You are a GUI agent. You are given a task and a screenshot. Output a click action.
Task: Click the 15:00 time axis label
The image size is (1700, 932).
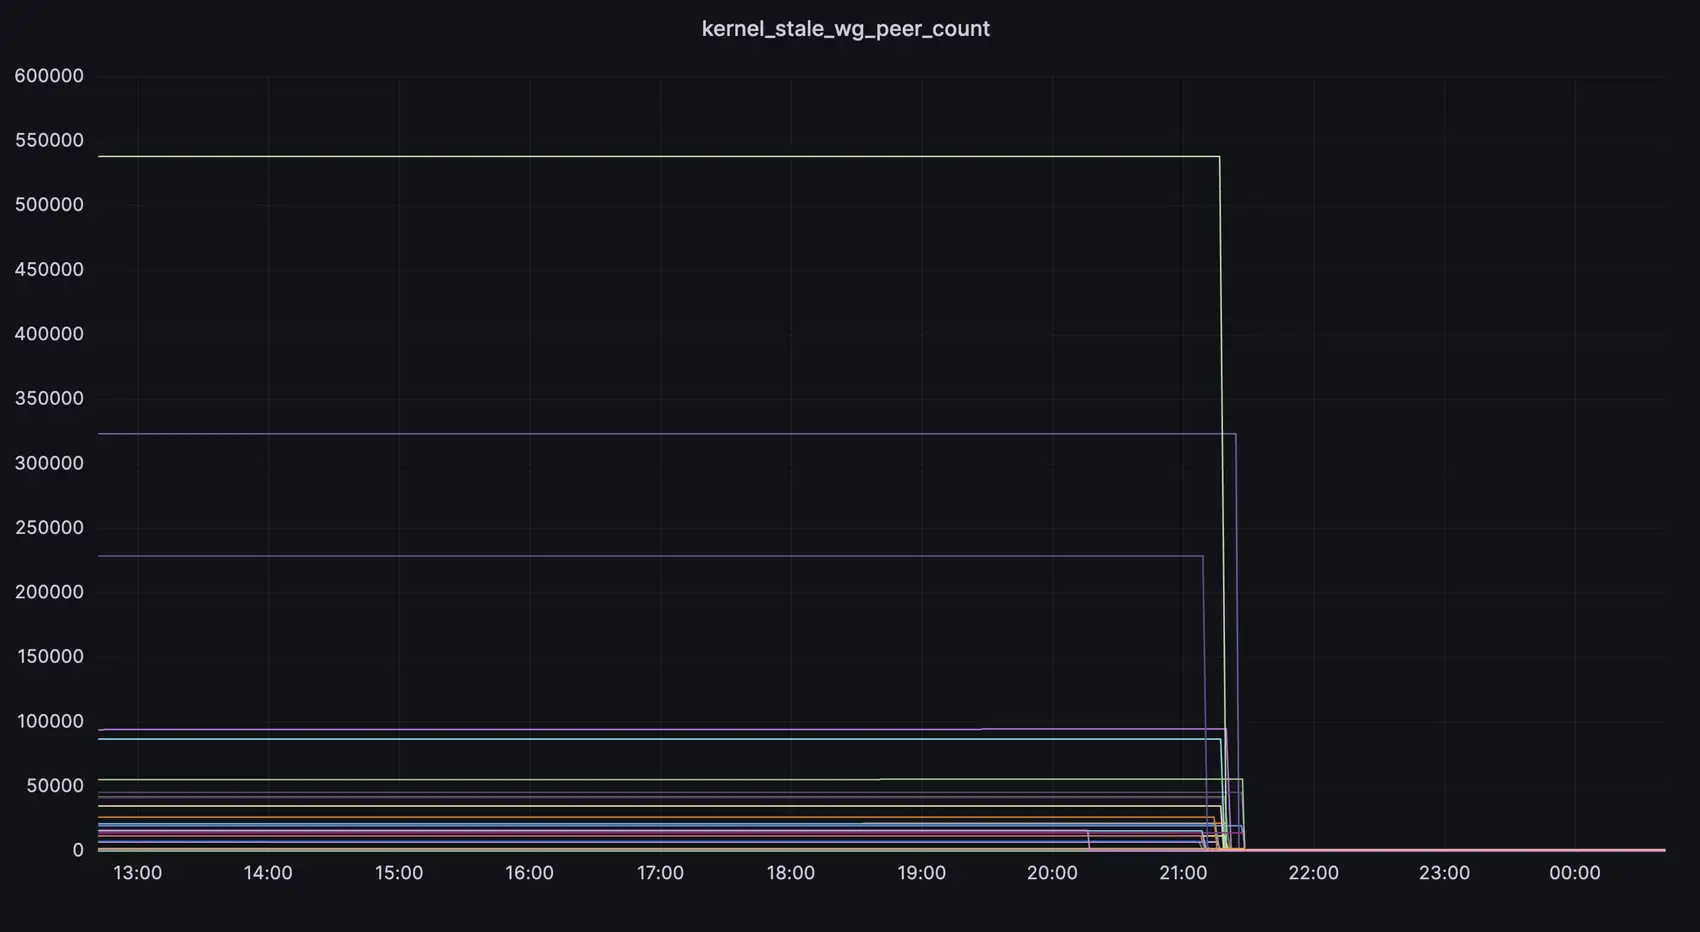398,873
